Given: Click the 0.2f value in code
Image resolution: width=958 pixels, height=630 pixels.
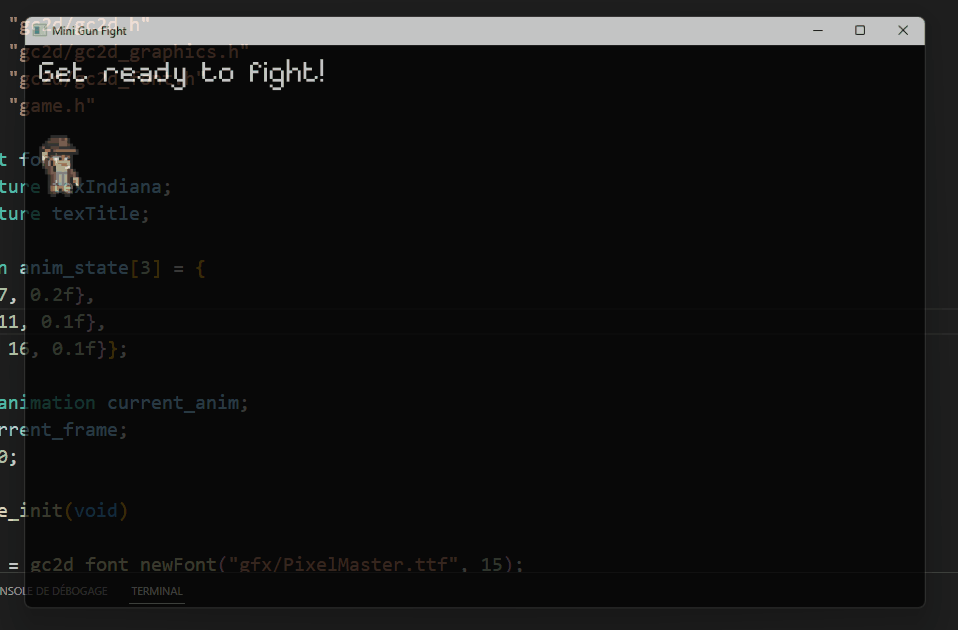Looking at the screenshot, I should coord(57,295).
